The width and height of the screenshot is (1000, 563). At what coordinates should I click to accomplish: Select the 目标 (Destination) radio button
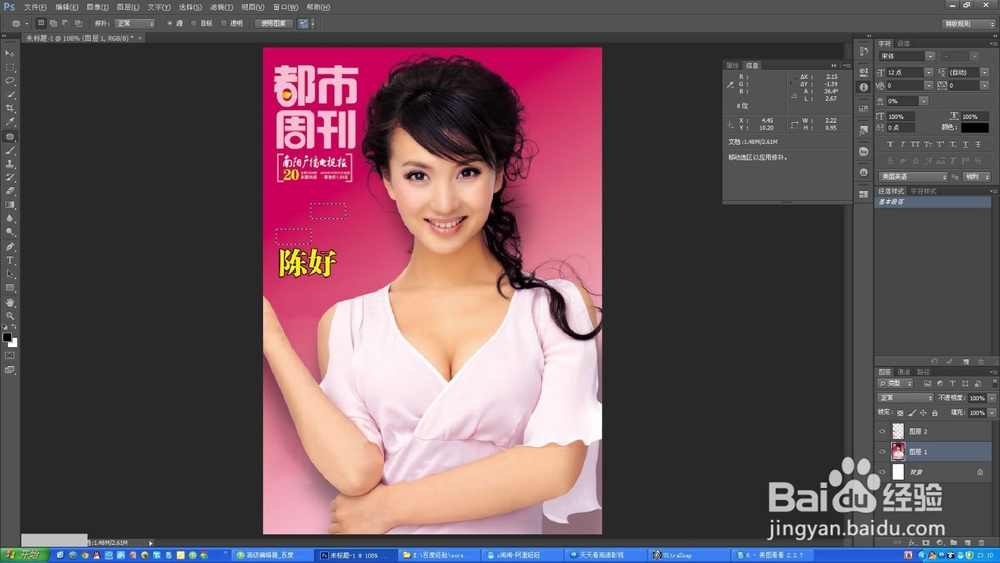pyautogui.click(x=194, y=24)
